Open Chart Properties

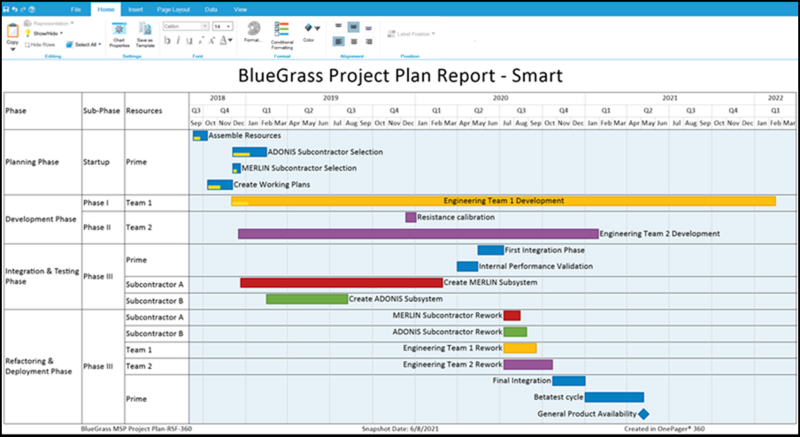click(119, 35)
